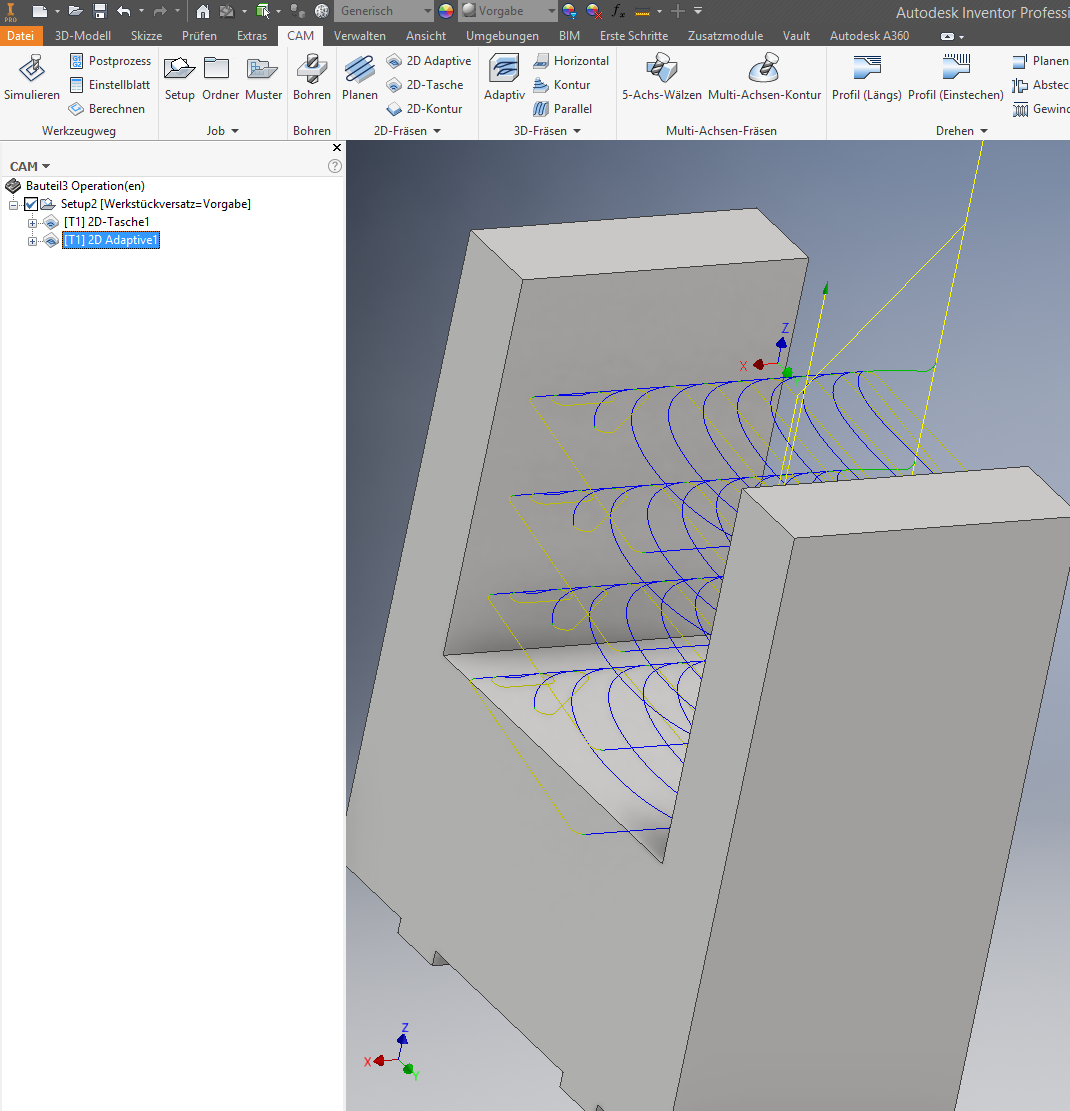The height and width of the screenshot is (1111, 1070).
Task: Open the 5-Achs-Wälzen operation
Action: pos(662,77)
